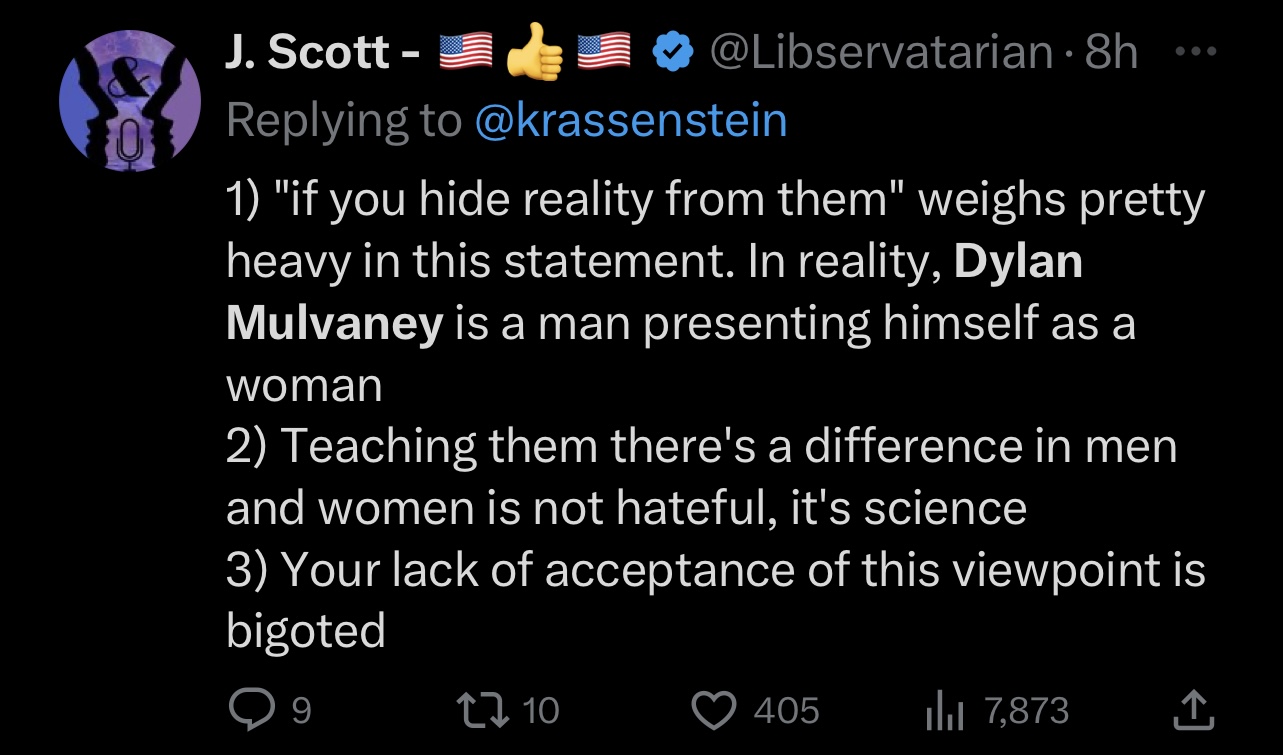Click the retweet count 10

tap(541, 711)
